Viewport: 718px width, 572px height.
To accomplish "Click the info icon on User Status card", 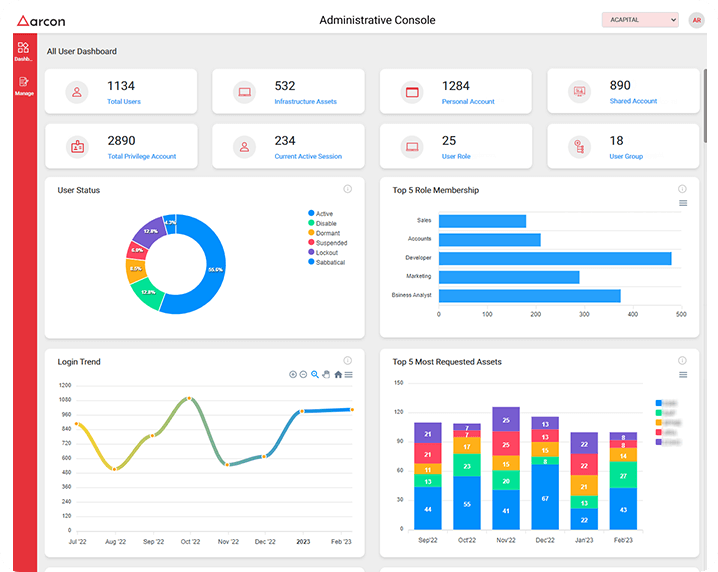I will coord(347,189).
